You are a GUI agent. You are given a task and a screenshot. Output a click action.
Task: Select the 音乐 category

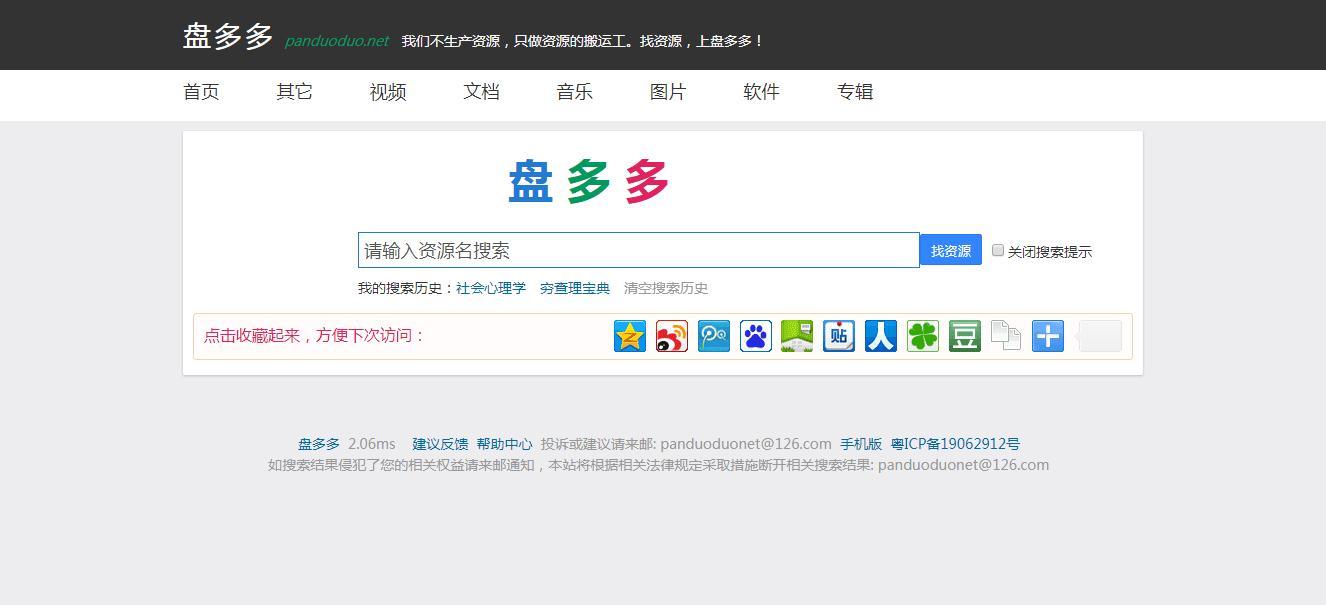click(x=575, y=92)
